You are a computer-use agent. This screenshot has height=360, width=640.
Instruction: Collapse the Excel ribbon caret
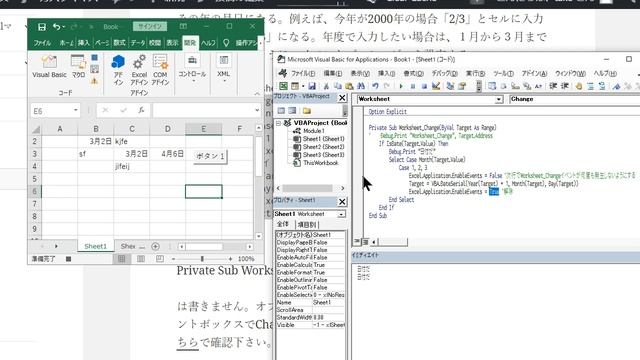257,93
